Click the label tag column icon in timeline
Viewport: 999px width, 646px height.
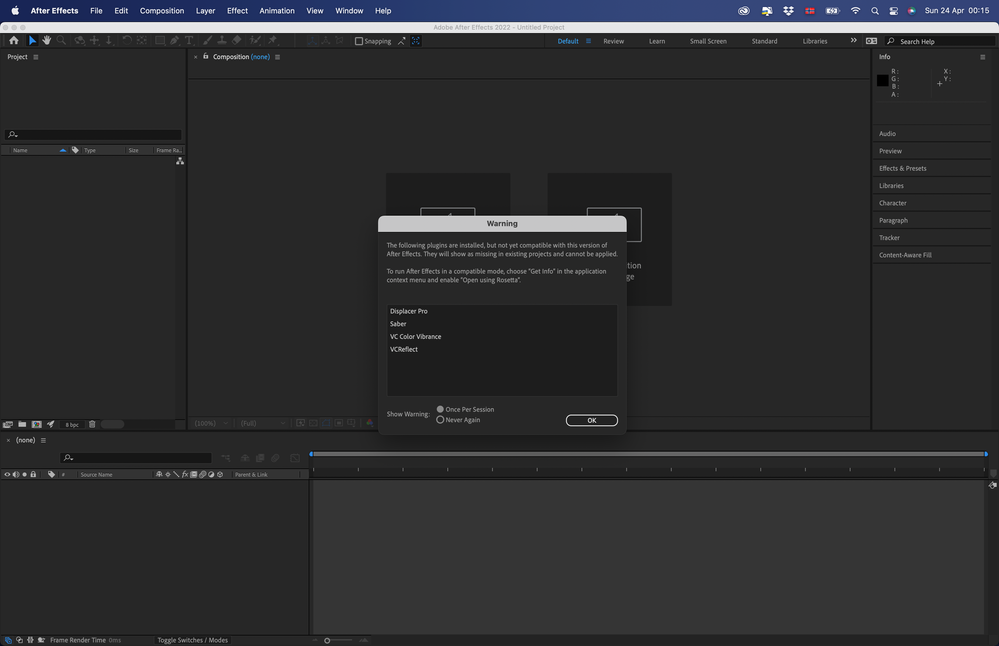(51, 475)
